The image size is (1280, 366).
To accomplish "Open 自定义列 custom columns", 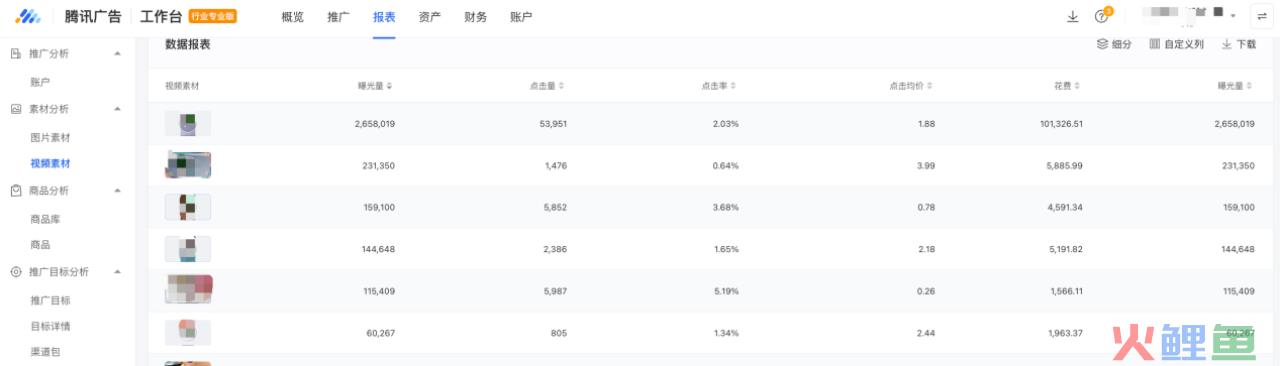I will 1176,44.
